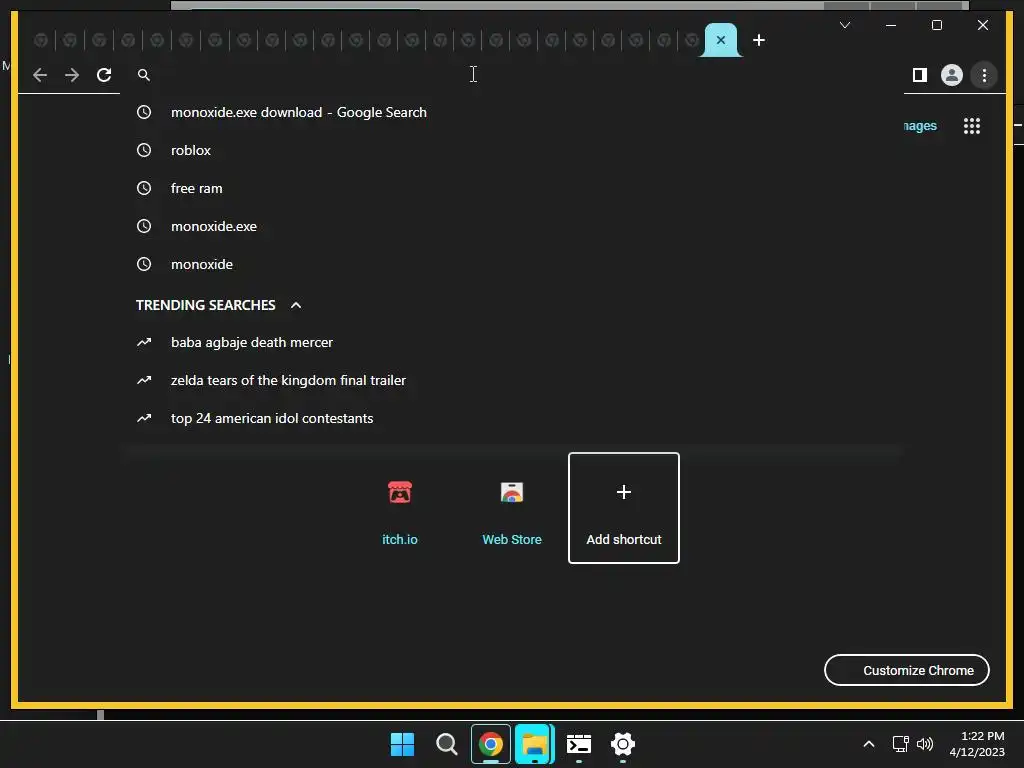Viewport: 1024px width, 768px height.
Task: Open the tab search chevron in the title bar
Action: pyautogui.click(x=844, y=25)
